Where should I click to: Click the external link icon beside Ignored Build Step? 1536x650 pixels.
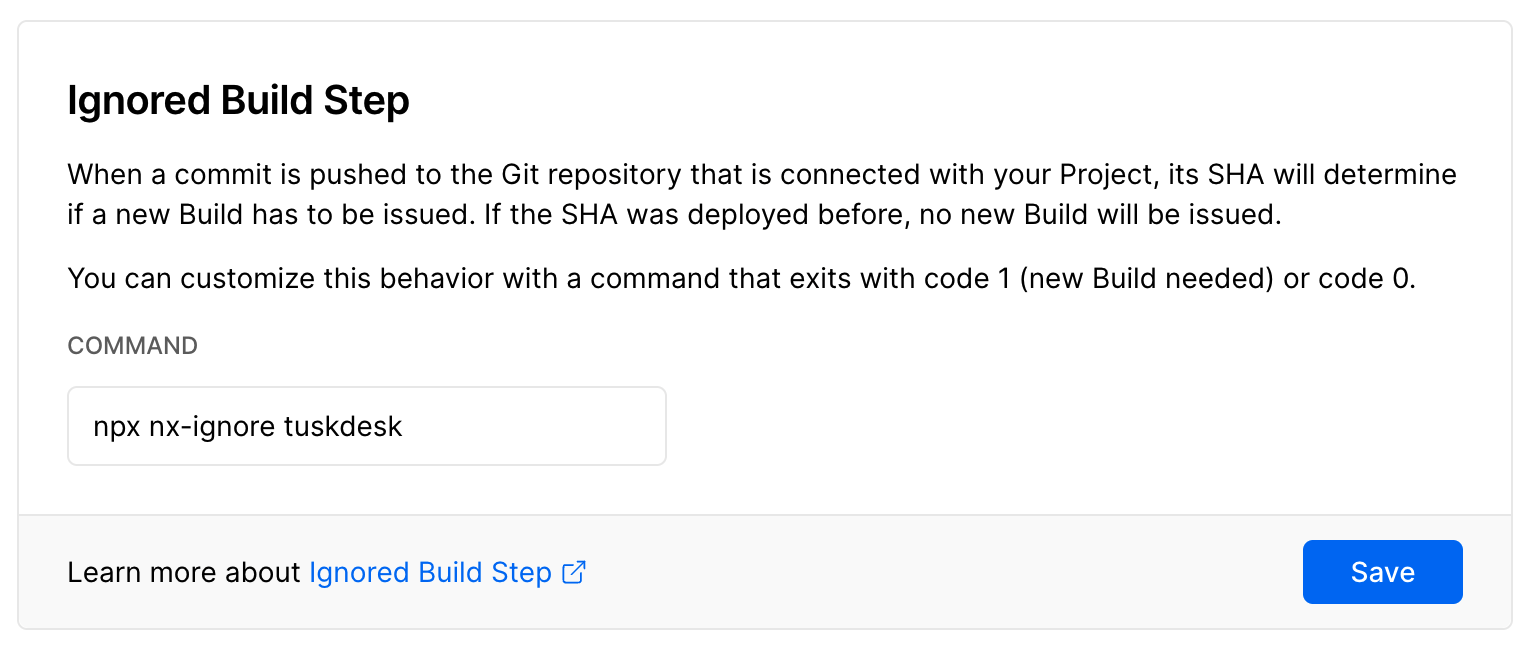[x=573, y=572]
